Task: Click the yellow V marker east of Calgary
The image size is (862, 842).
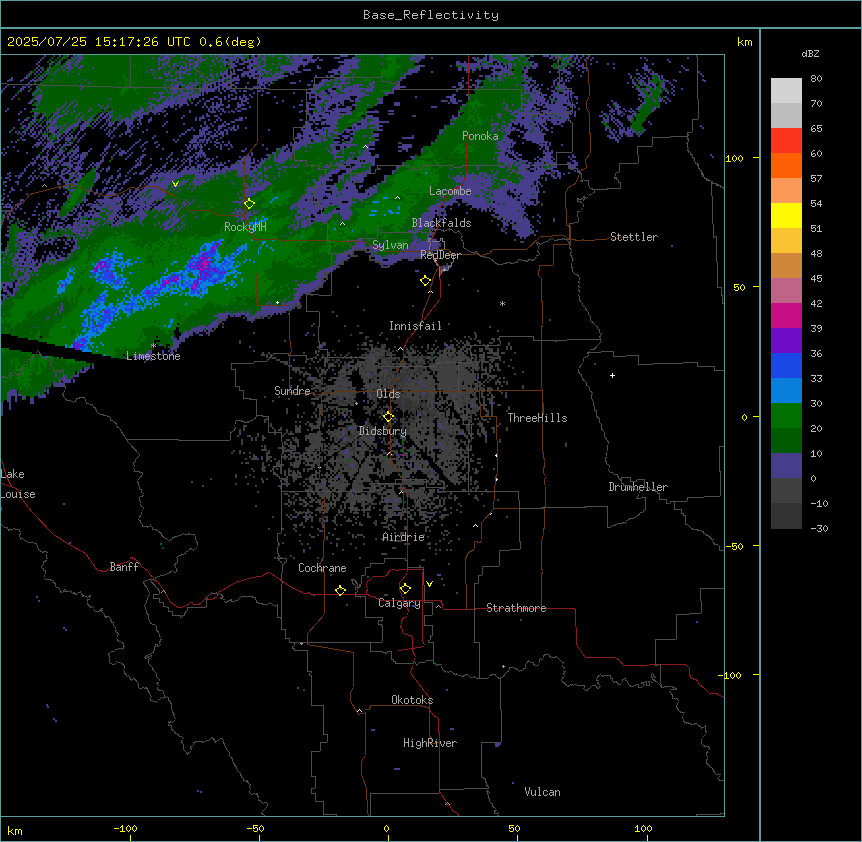Action: 429,584
